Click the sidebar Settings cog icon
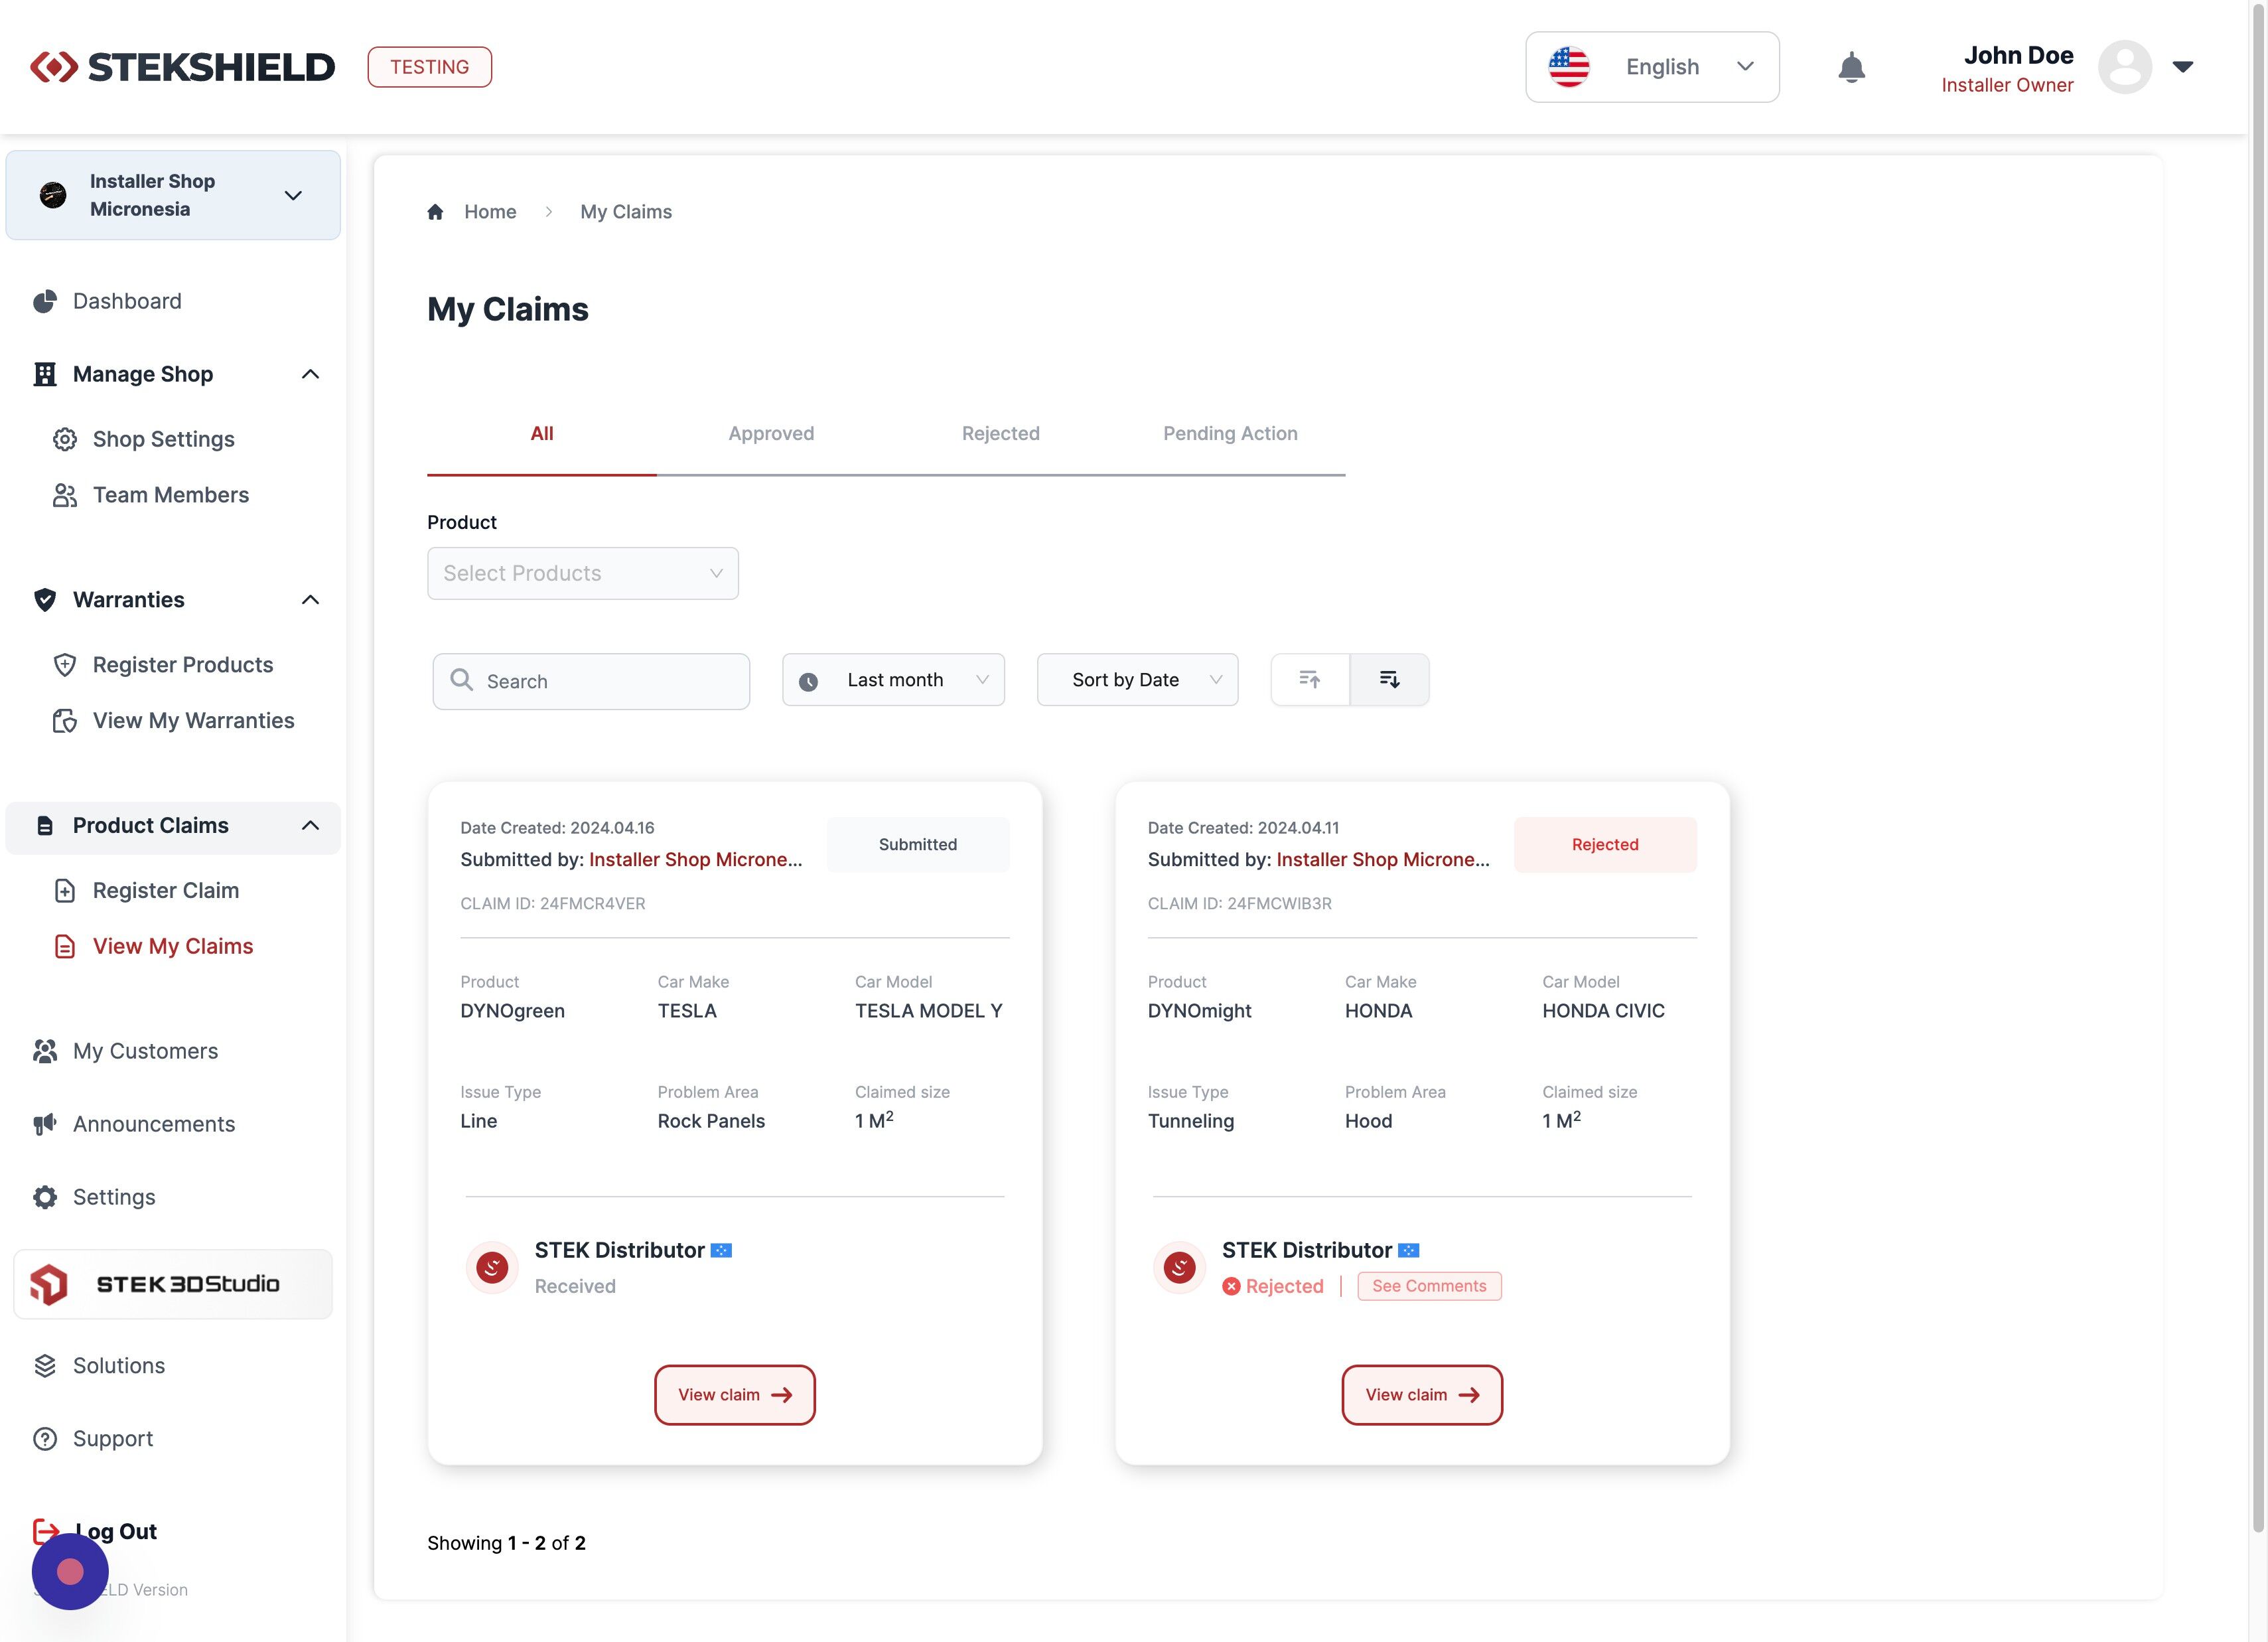2268x1642 pixels. (x=45, y=1197)
